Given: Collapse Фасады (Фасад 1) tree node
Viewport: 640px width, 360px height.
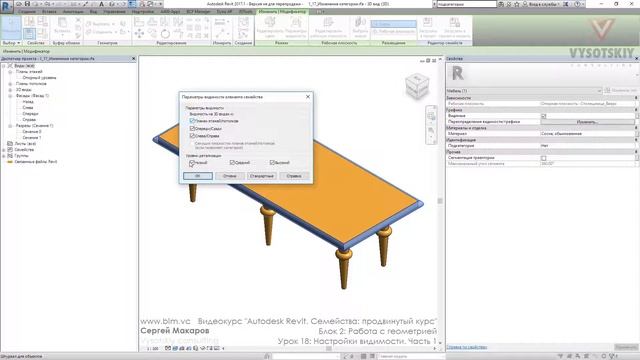Looking at the screenshot, I should [10, 96].
